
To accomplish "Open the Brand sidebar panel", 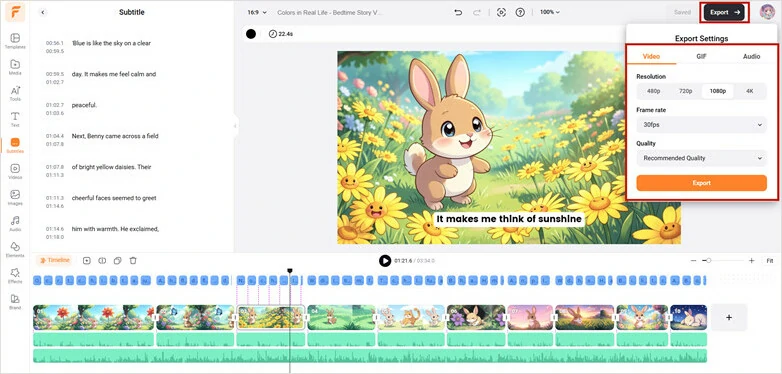I will (x=15, y=302).
